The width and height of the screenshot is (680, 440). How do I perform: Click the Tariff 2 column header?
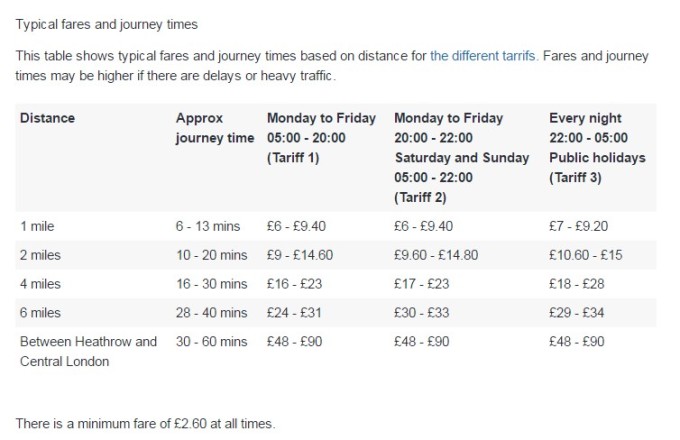coord(461,157)
